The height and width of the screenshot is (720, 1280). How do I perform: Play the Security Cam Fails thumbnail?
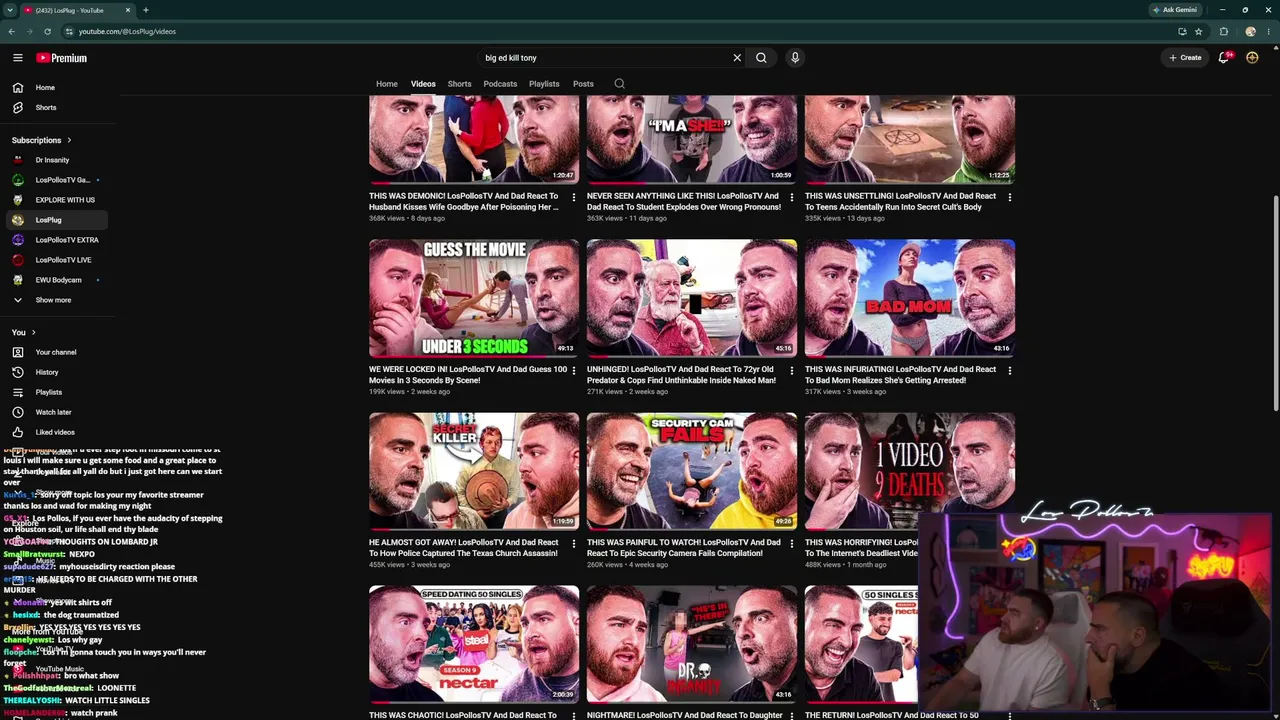(x=692, y=471)
